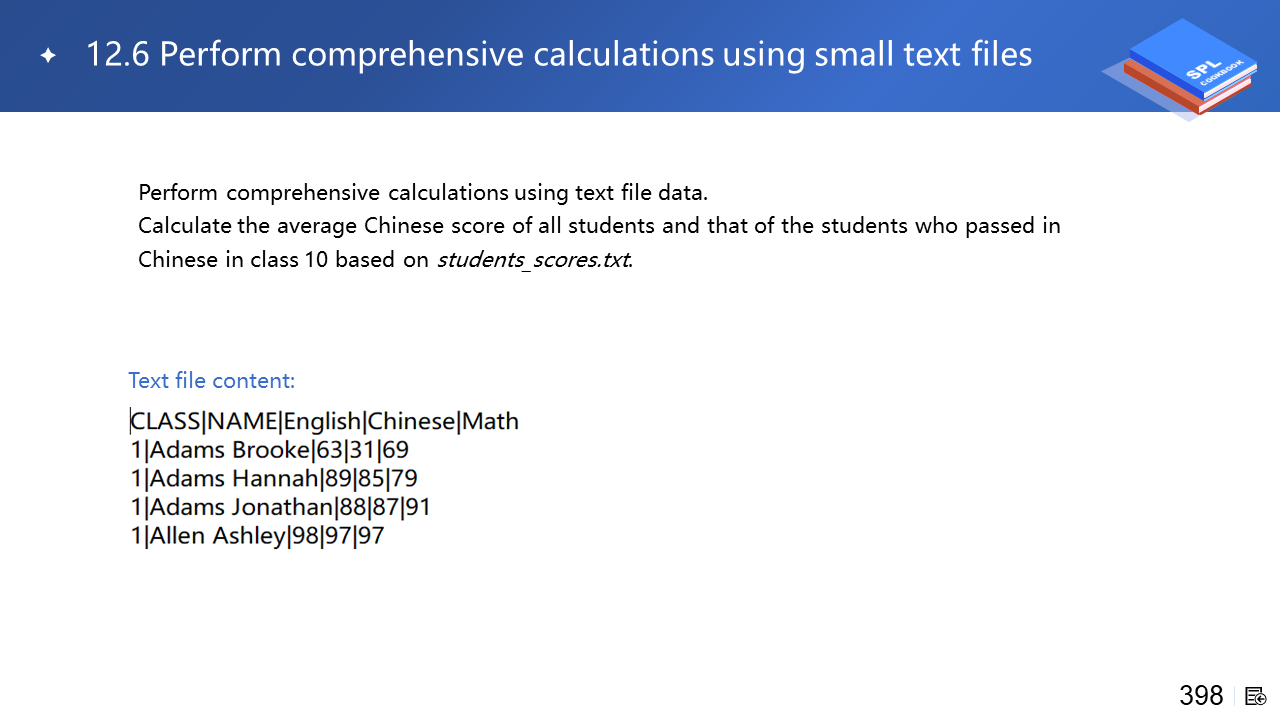
Task: Select the Adams Hannah data row
Action: tap(274, 479)
